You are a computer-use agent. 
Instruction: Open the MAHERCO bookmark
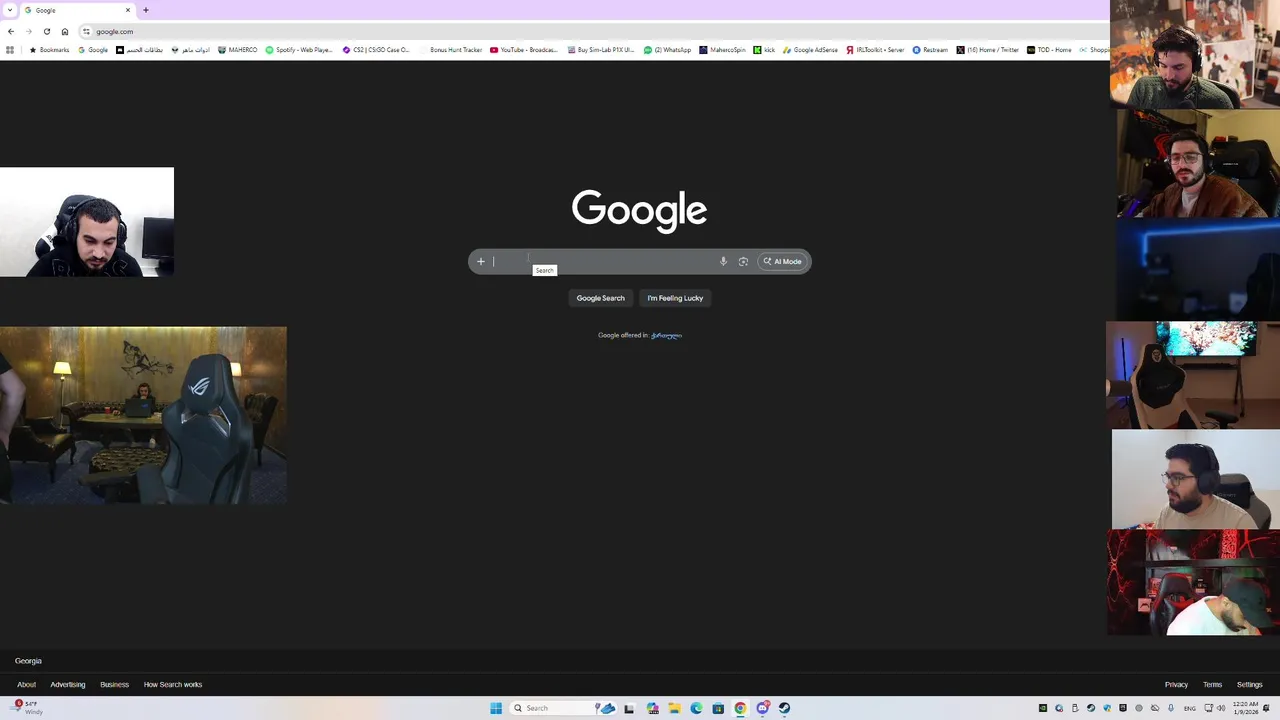pyautogui.click(x=238, y=50)
